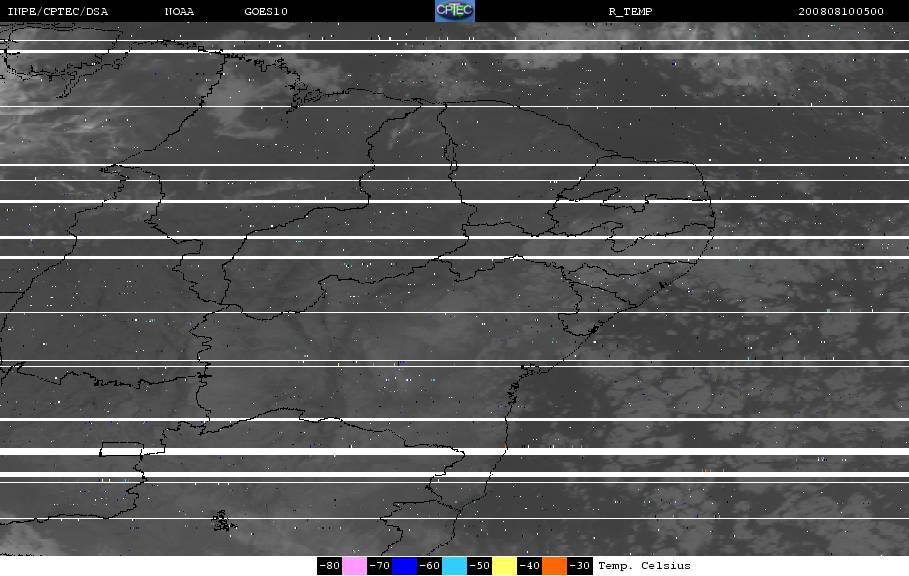Select the -60 legend value
Screen dimensions: 909x576
pos(430,566)
